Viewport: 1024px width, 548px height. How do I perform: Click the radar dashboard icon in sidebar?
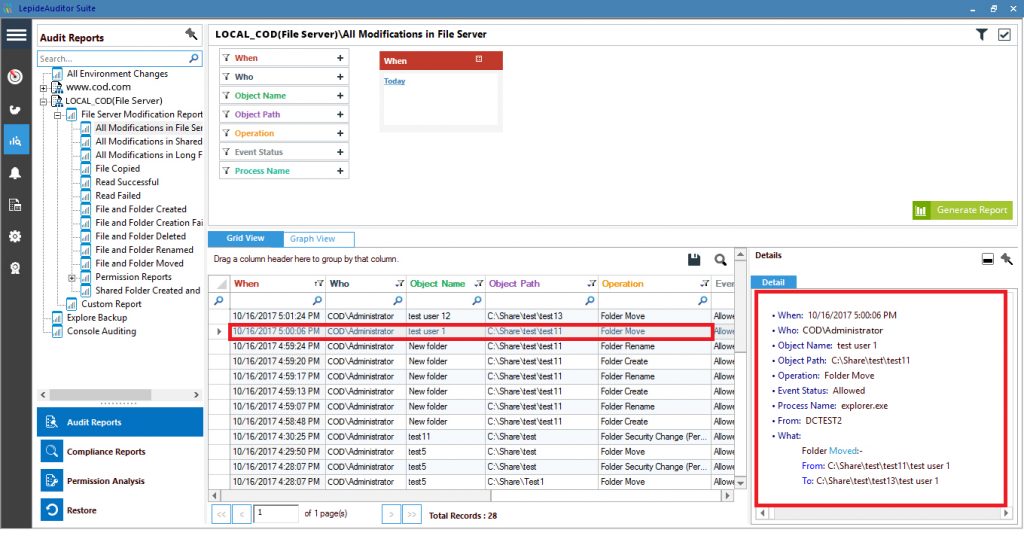coord(16,76)
